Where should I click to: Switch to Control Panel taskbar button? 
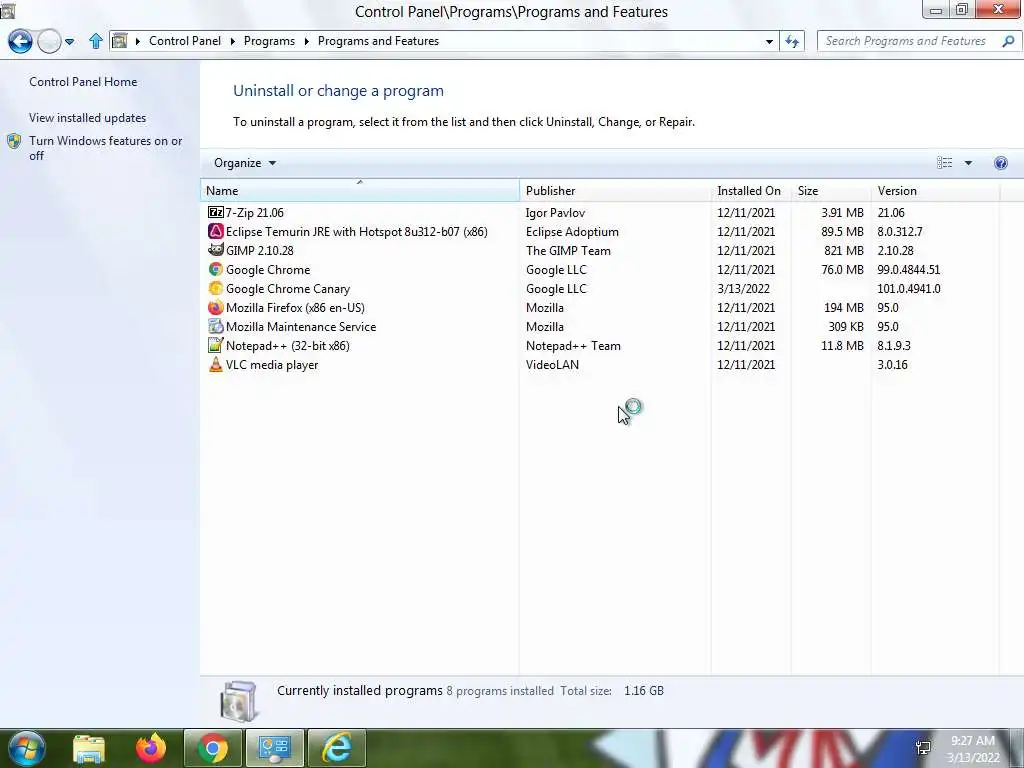pos(275,748)
